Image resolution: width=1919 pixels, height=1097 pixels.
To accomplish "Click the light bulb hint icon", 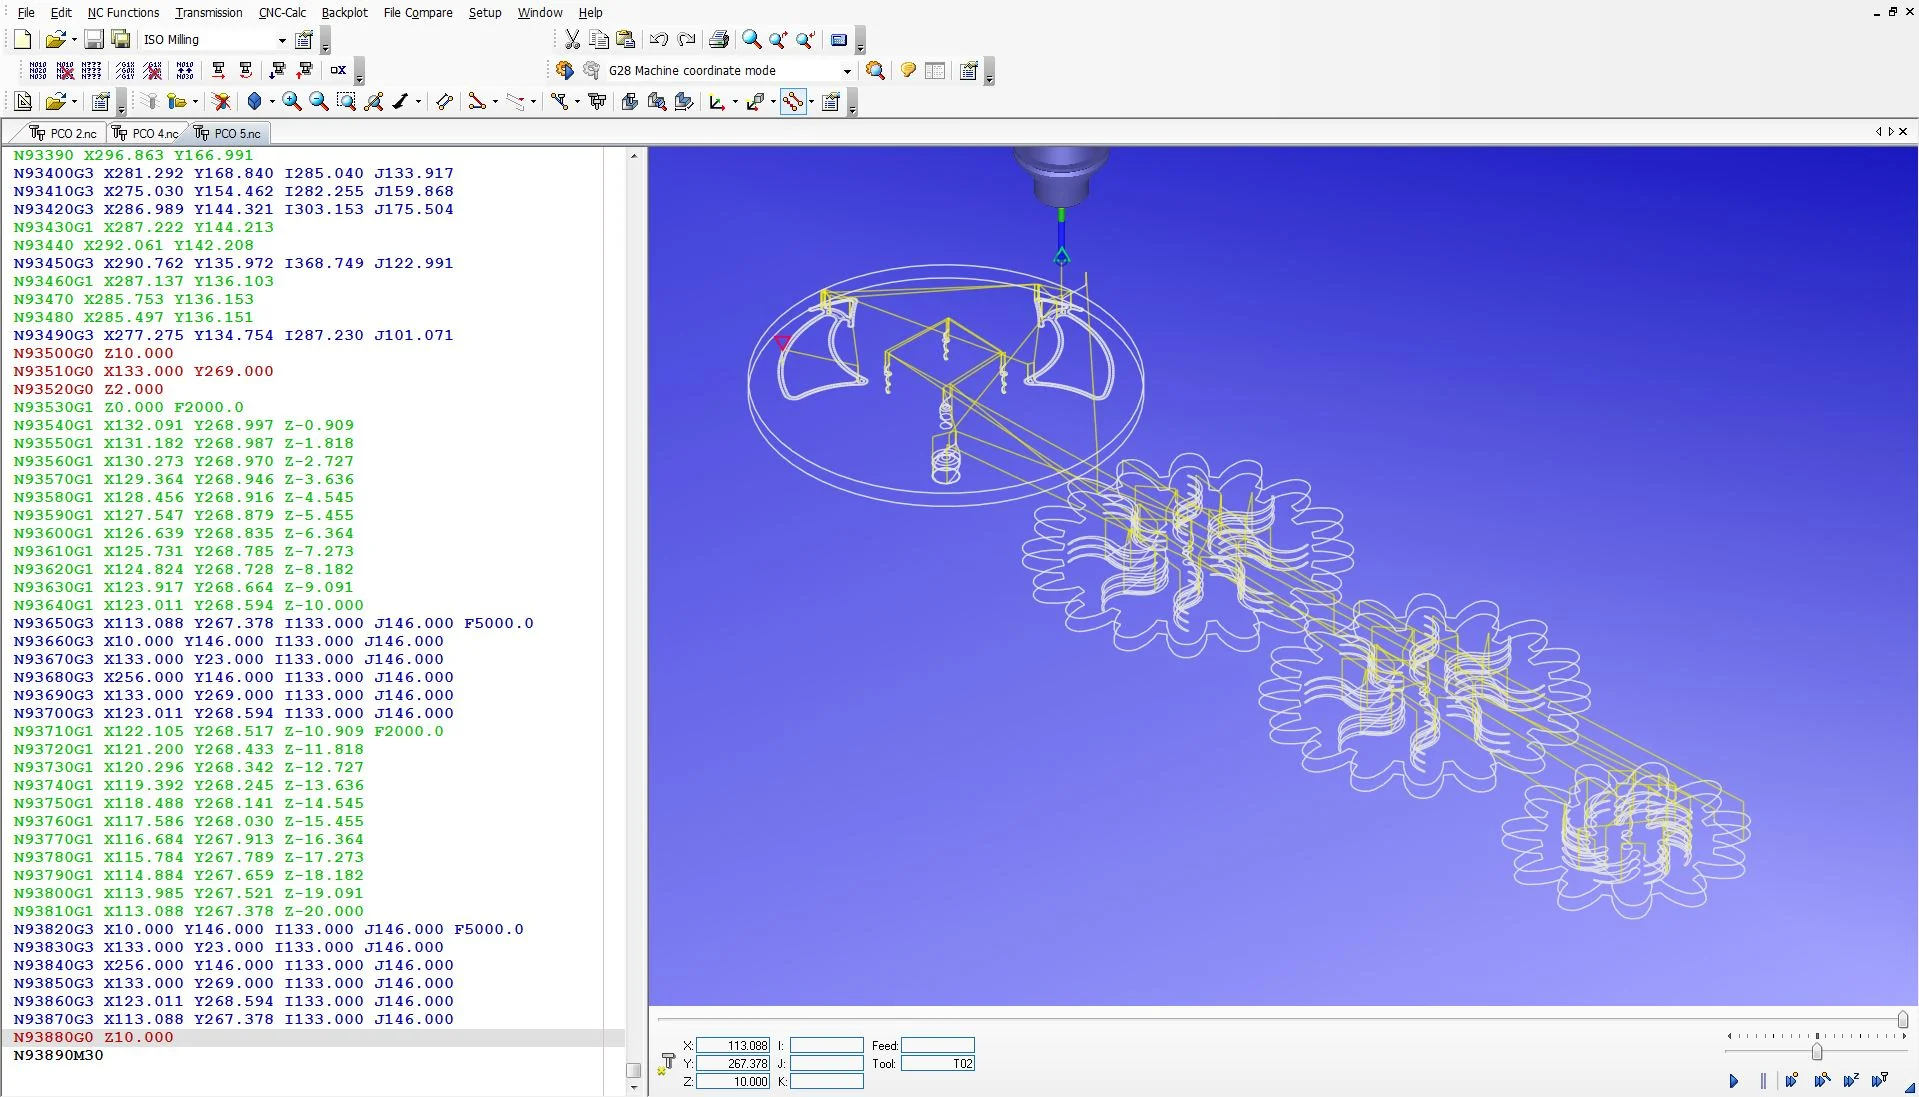I will pos(908,70).
